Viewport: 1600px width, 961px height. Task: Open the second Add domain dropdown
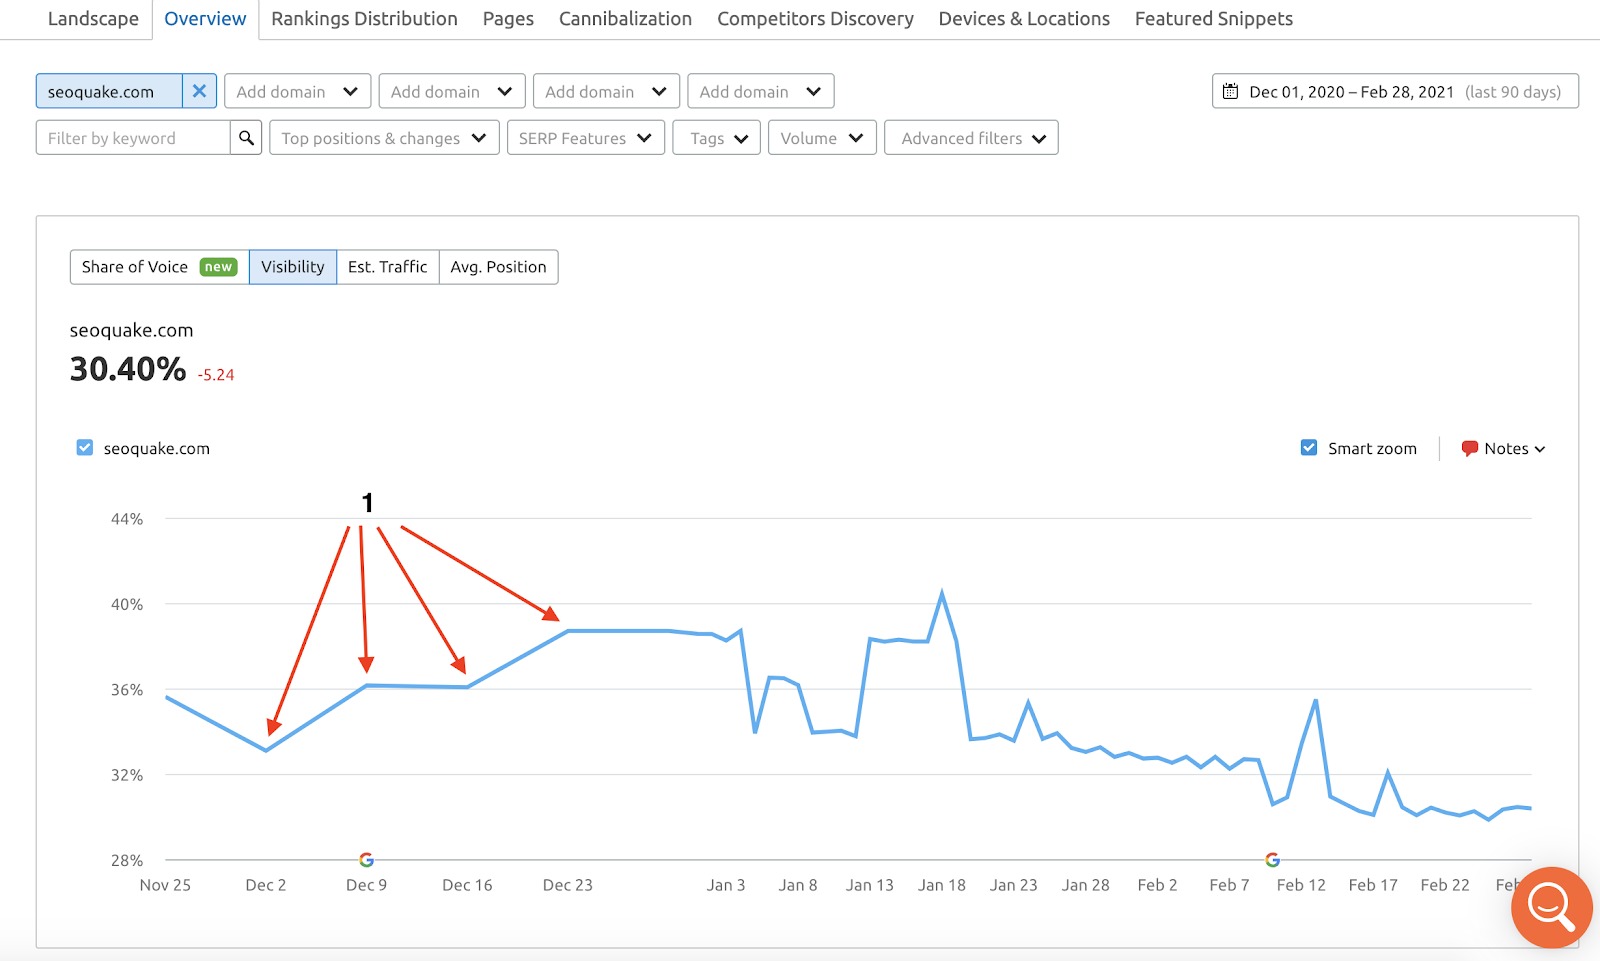click(452, 91)
